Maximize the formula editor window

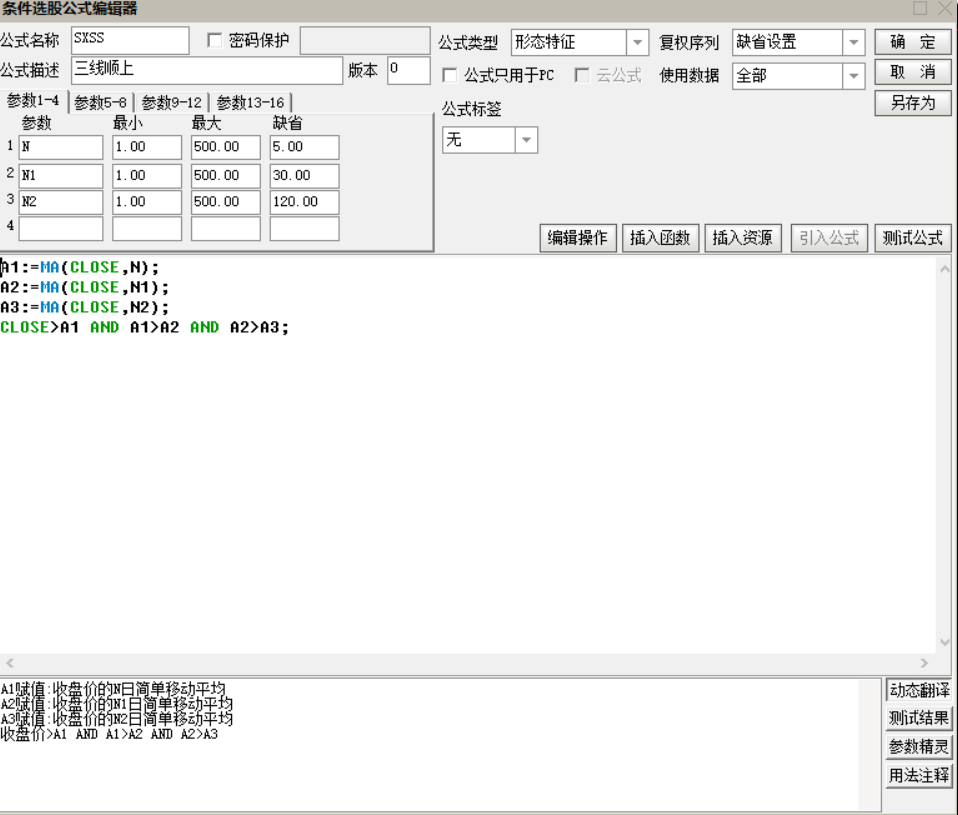click(x=920, y=8)
